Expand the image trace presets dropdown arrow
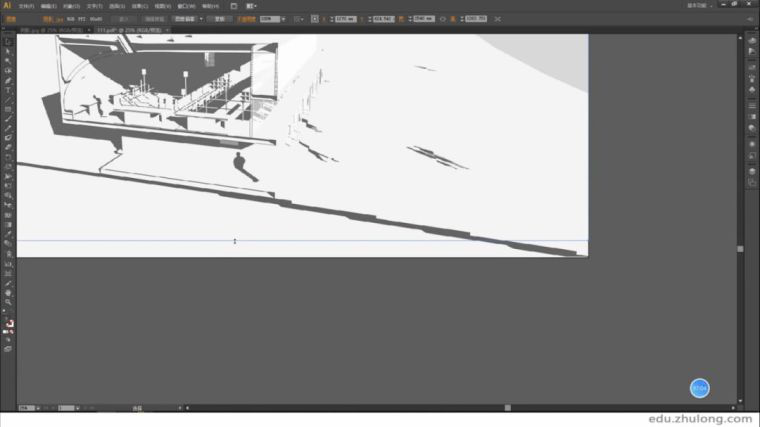The height and width of the screenshot is (427, 760). (x=200, y=18)
